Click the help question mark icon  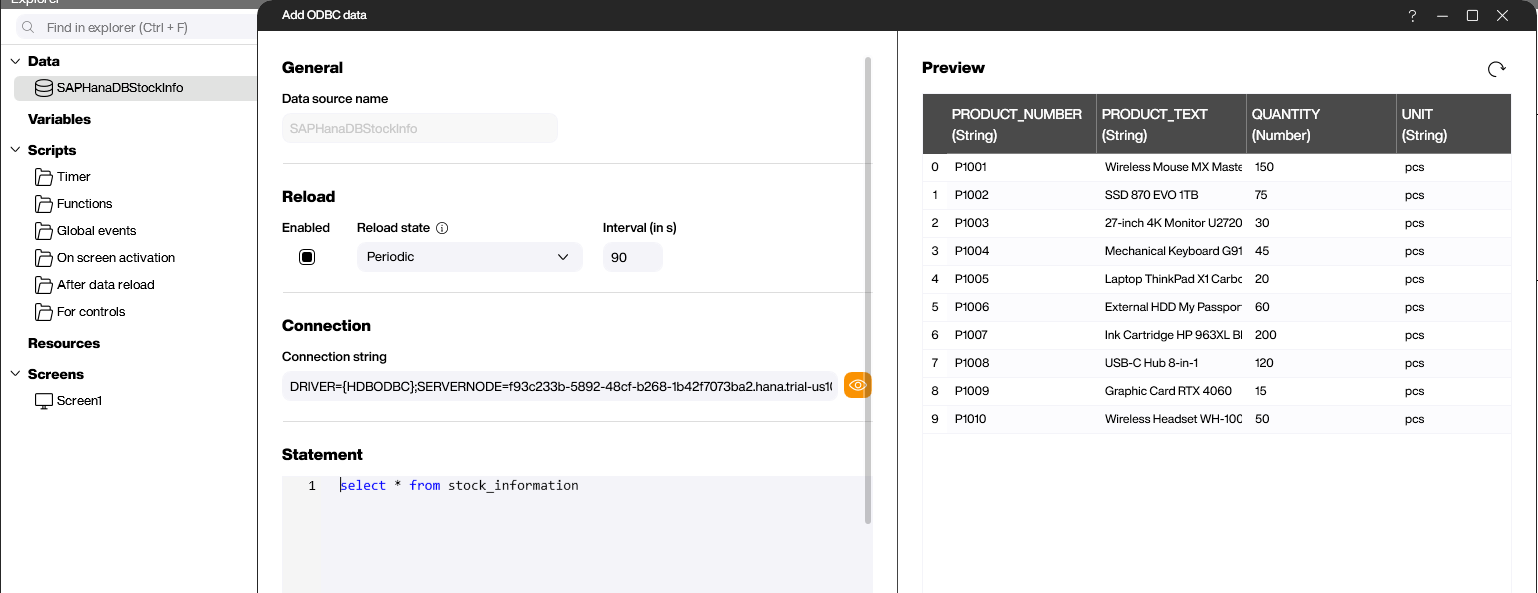tap(1412, 15)
